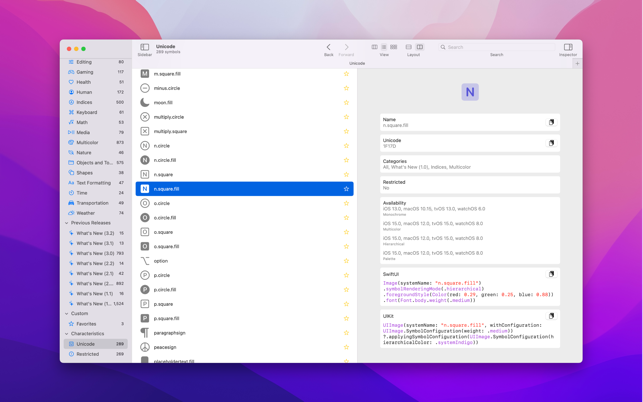Screen dimensions: 643x402
Task: Favorite the m.square.fill symbol star
Action: point(346,74)
